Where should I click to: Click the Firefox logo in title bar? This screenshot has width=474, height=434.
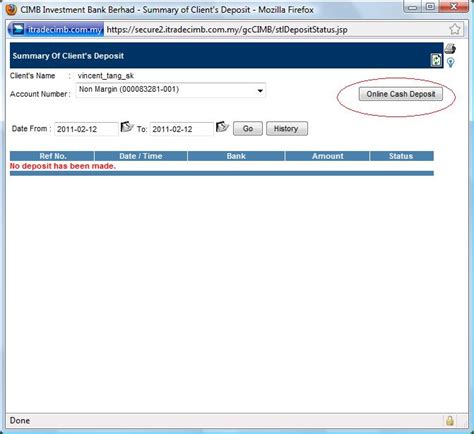[x=11, y=10]
